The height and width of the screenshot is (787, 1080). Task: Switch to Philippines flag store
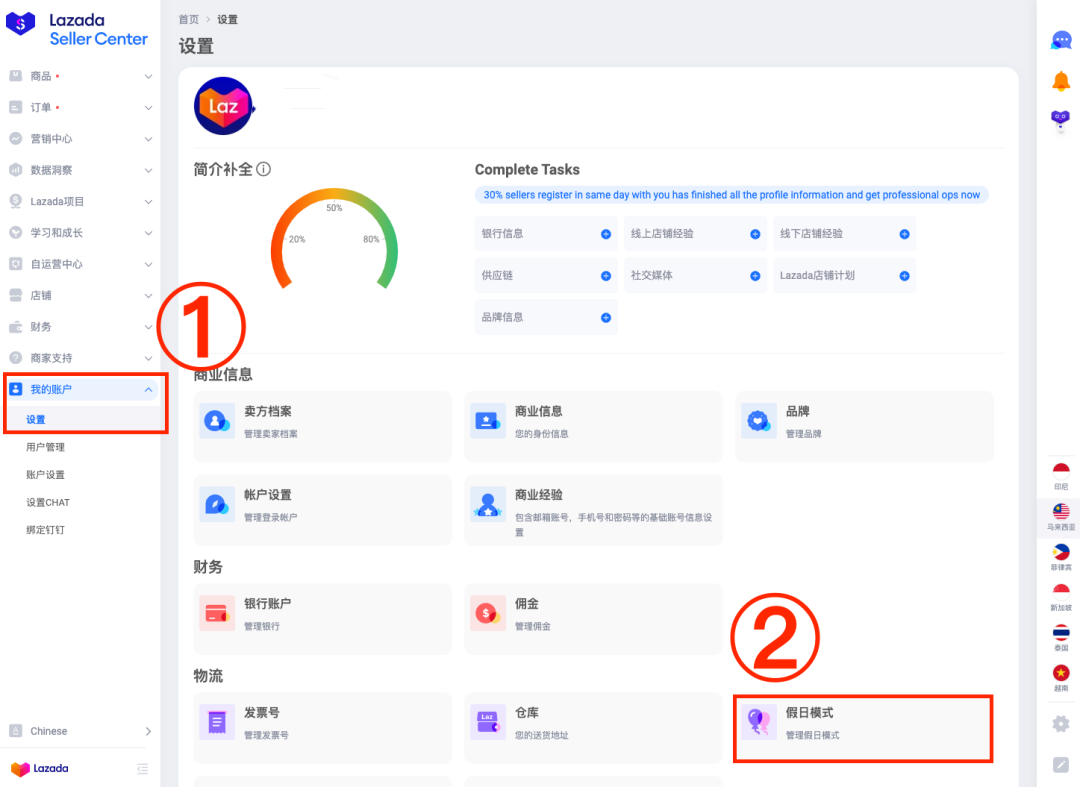(1061, 556)
